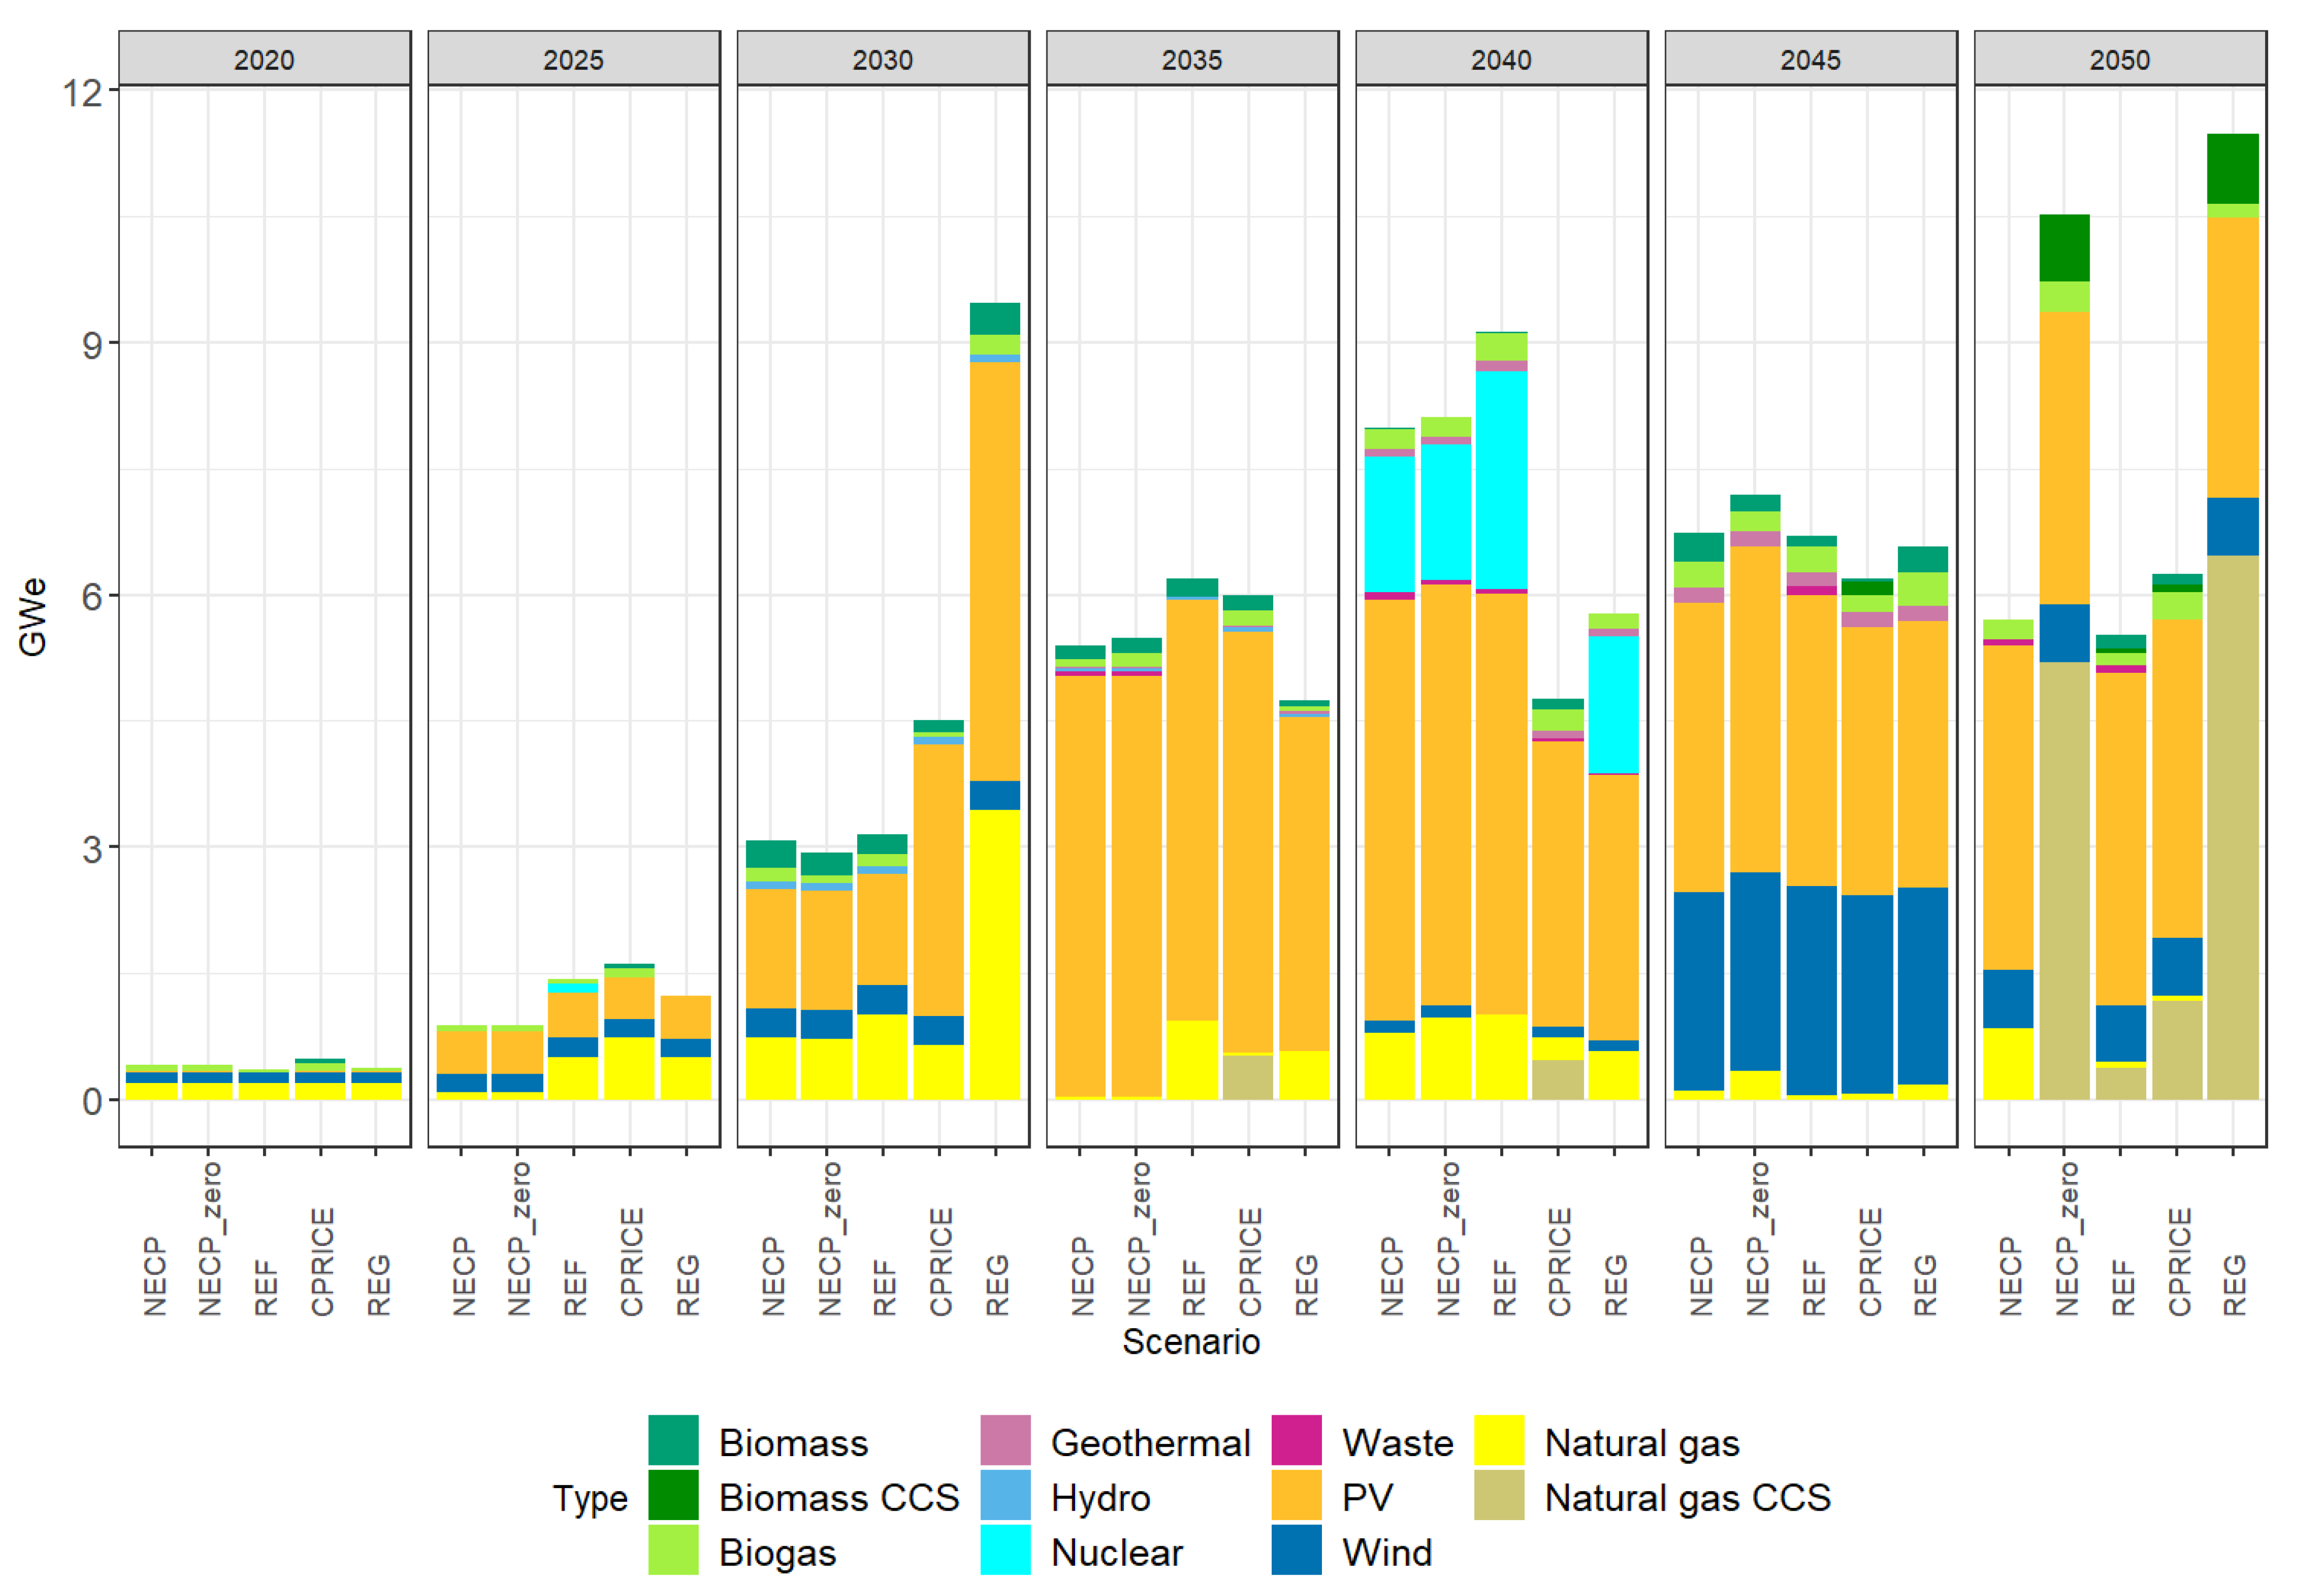Image resolution: width=2307 pixels, height=1596 pixels.
Task: Select the Biogas light green legend swatch
Action: (x=673, y=1551)
